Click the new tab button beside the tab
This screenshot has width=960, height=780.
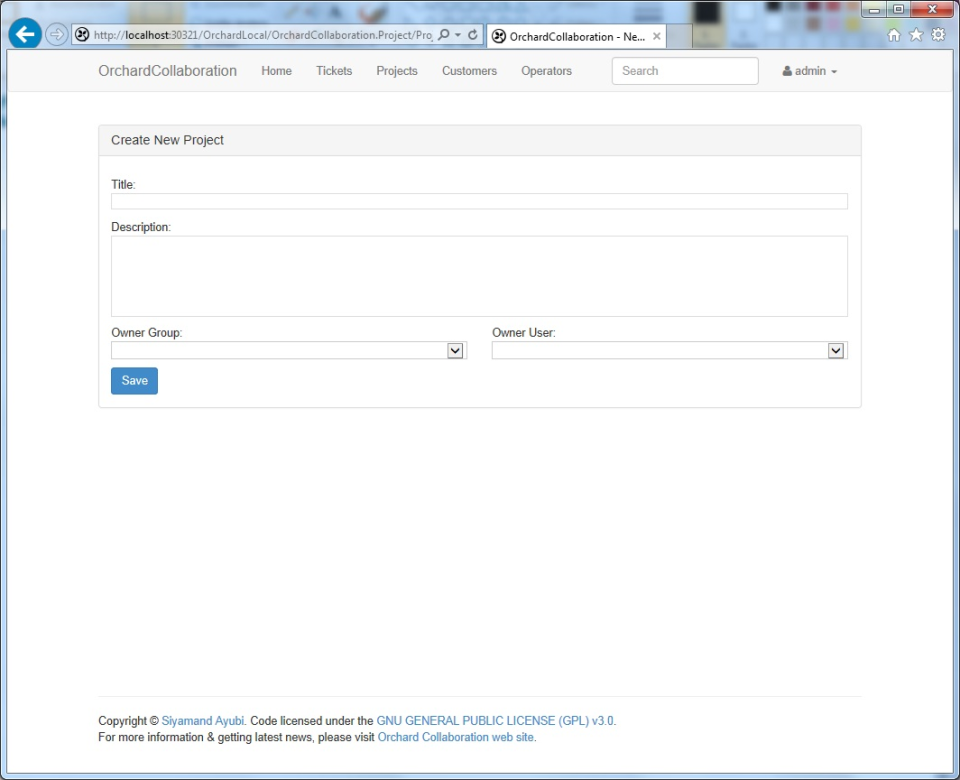(x=679, y=36)
